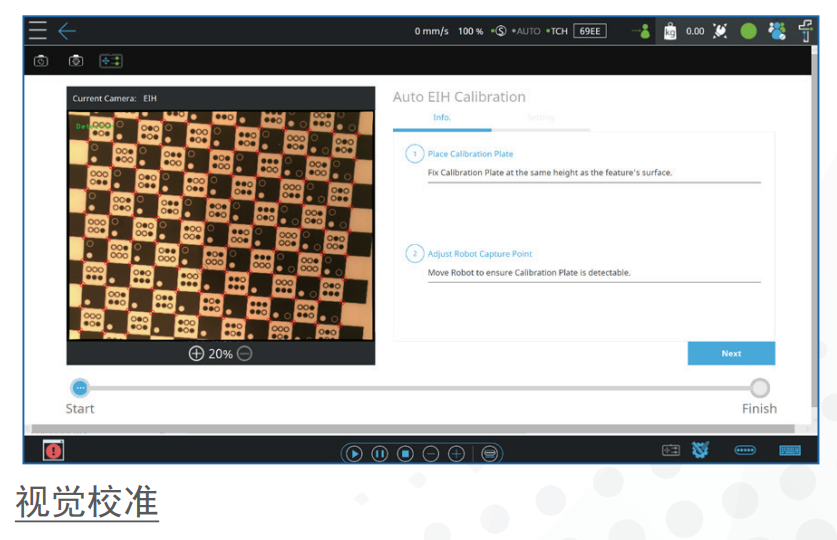Image resolution: width=837 pixels, height=540 pixels.
Task: Click the payload kg weight icon
Action: (670, 31)
